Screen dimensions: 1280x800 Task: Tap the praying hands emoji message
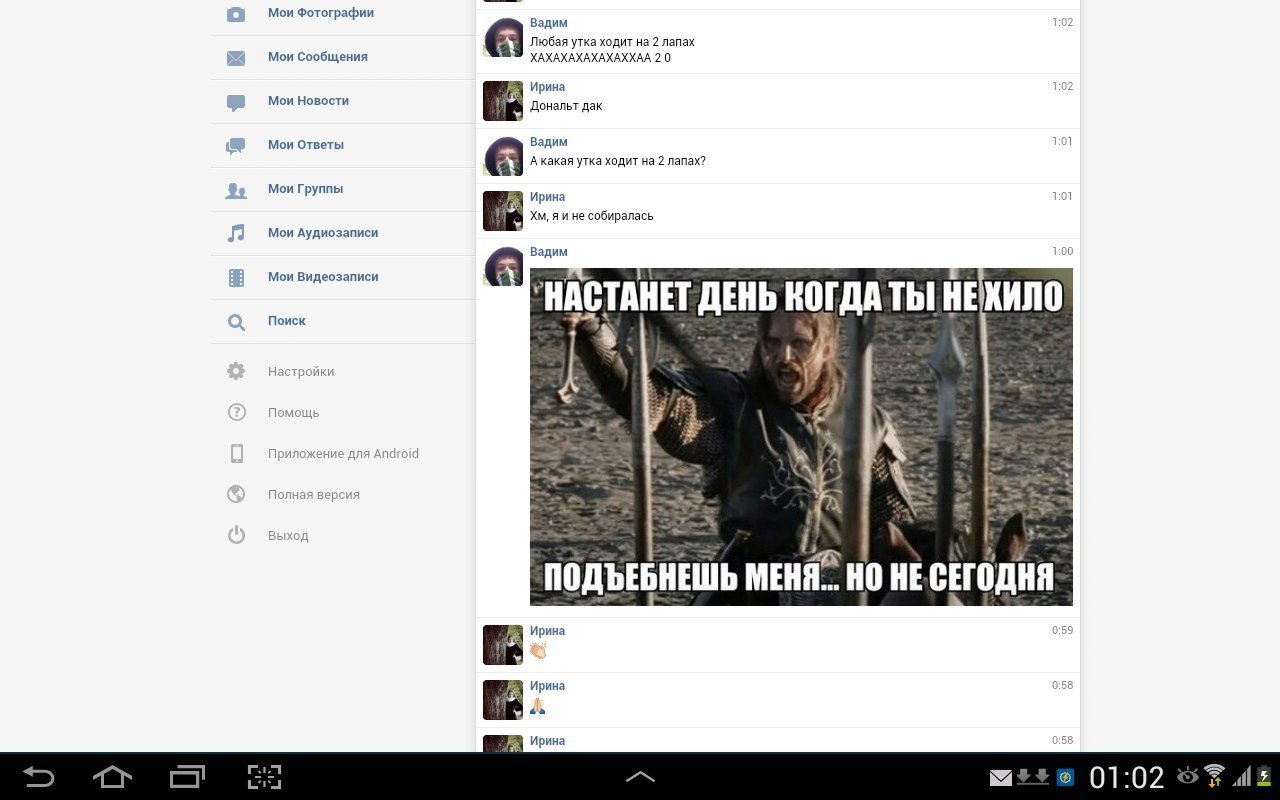(x=538, y=706)
